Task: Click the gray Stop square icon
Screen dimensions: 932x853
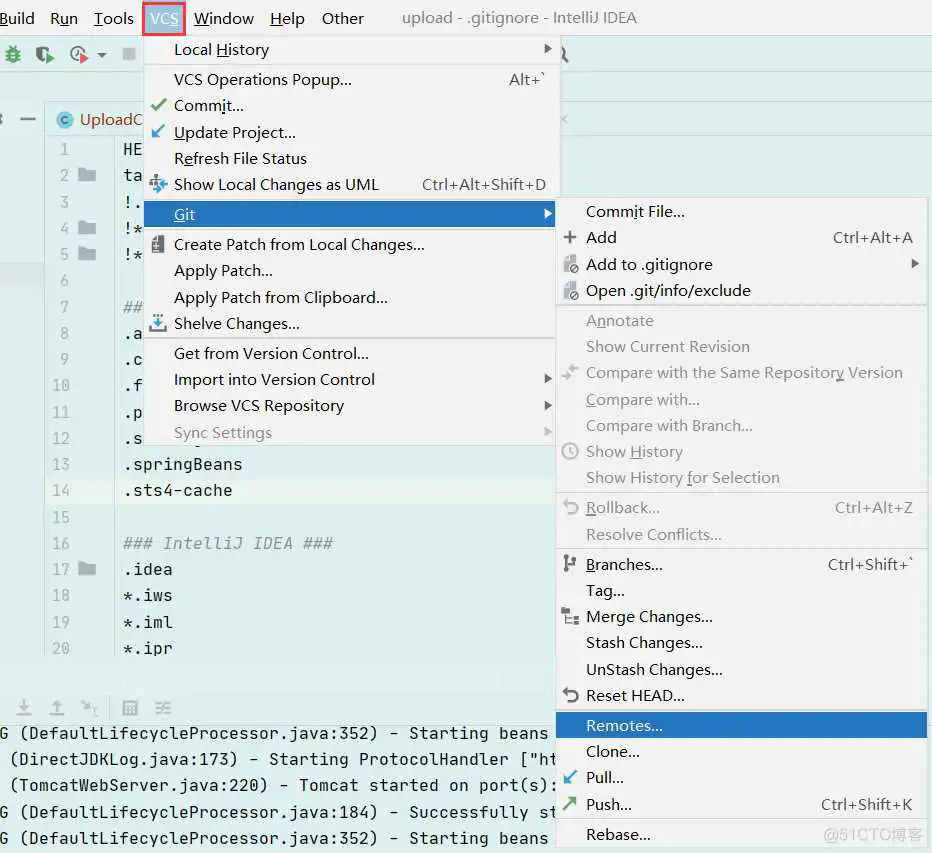Action: 129,55
